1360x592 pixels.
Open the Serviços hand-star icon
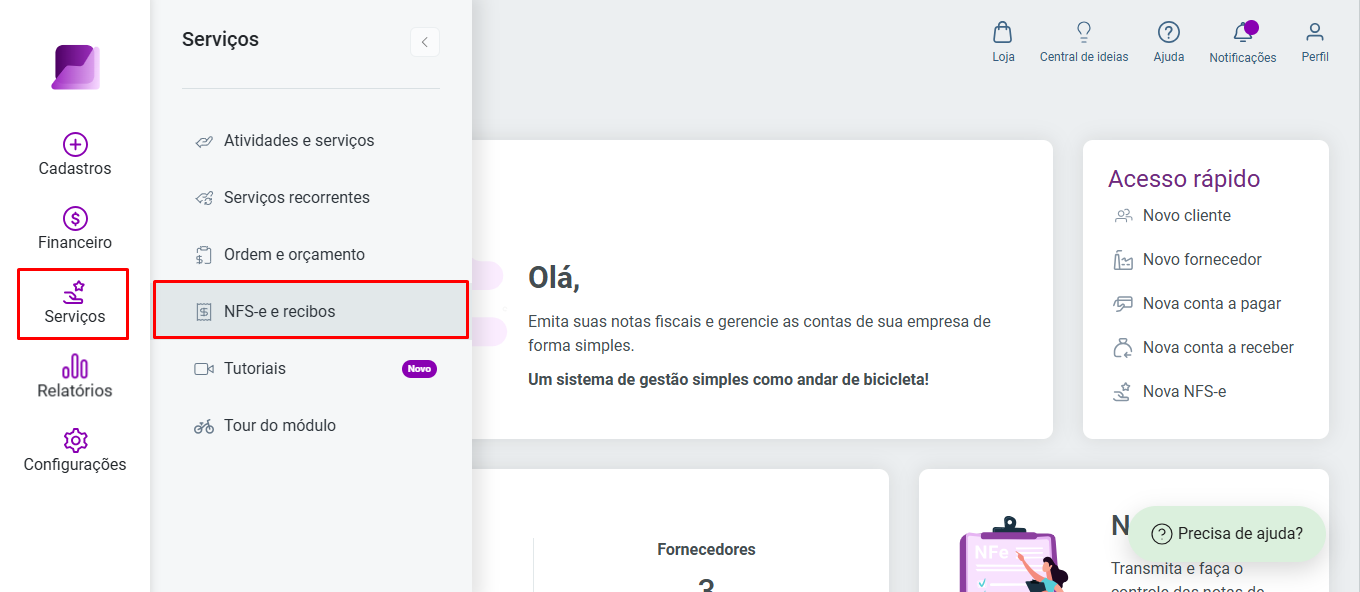tap(75, 293)
